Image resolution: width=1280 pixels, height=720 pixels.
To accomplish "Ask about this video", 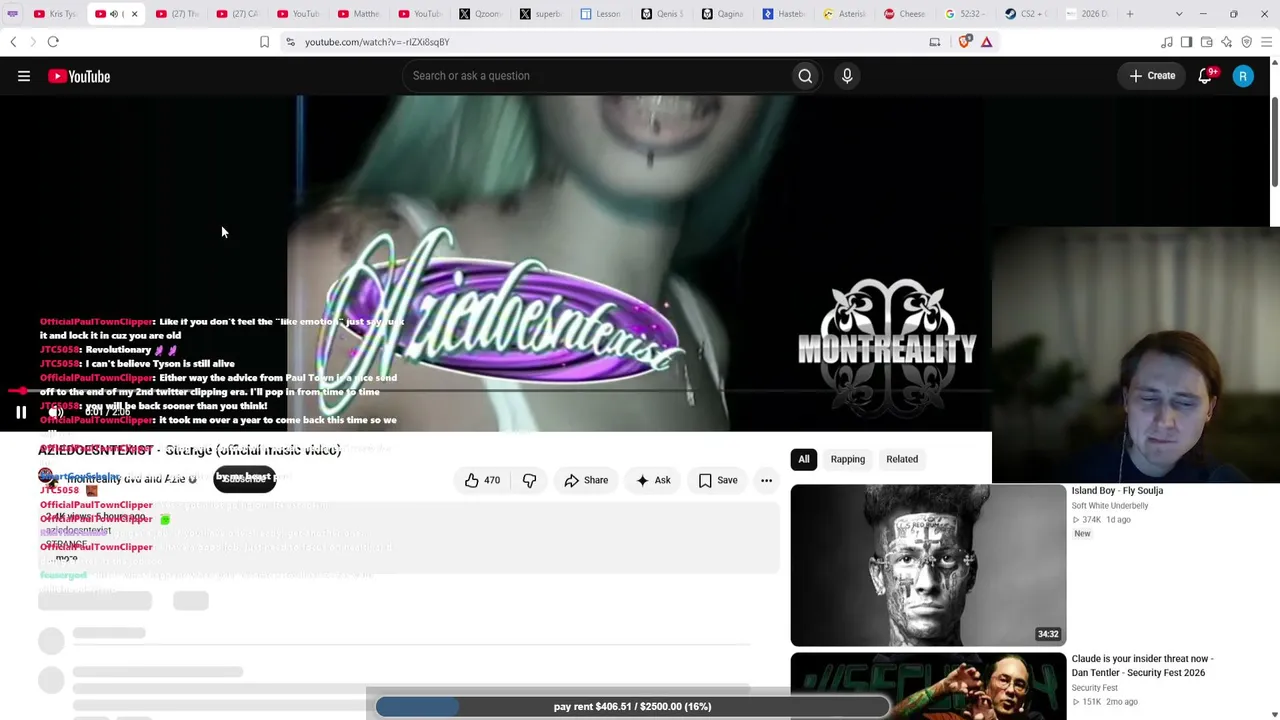I will point(653,480).
